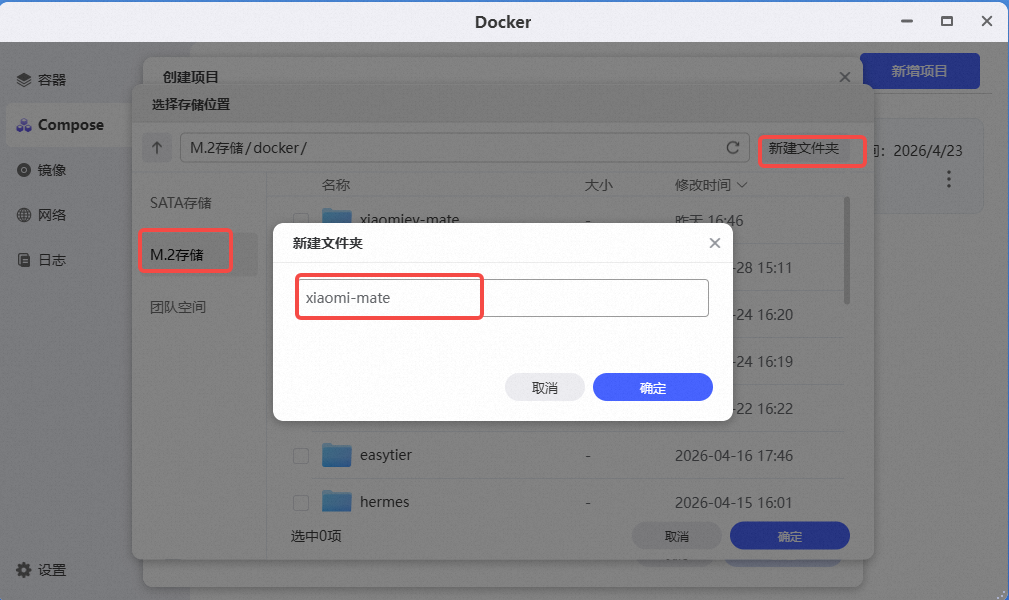The width and height of the screenshot is (1009, 600).
Task: Click the folder name input containing xiaomi-mate
Action: [x=503, y=298]
